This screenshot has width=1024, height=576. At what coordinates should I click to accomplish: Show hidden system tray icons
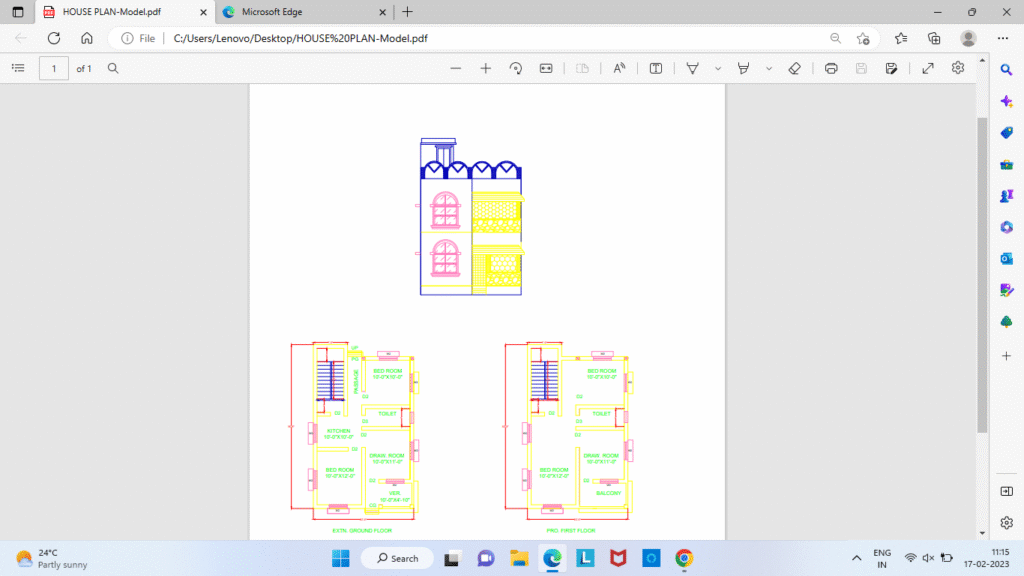tap(856, 558)
